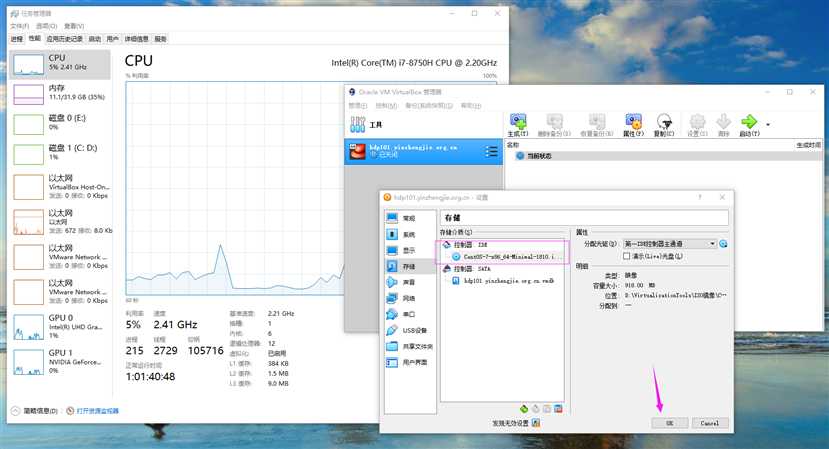
Task: Open the list menu icon on hdp101 VM entry
Action: click(491, 152)
